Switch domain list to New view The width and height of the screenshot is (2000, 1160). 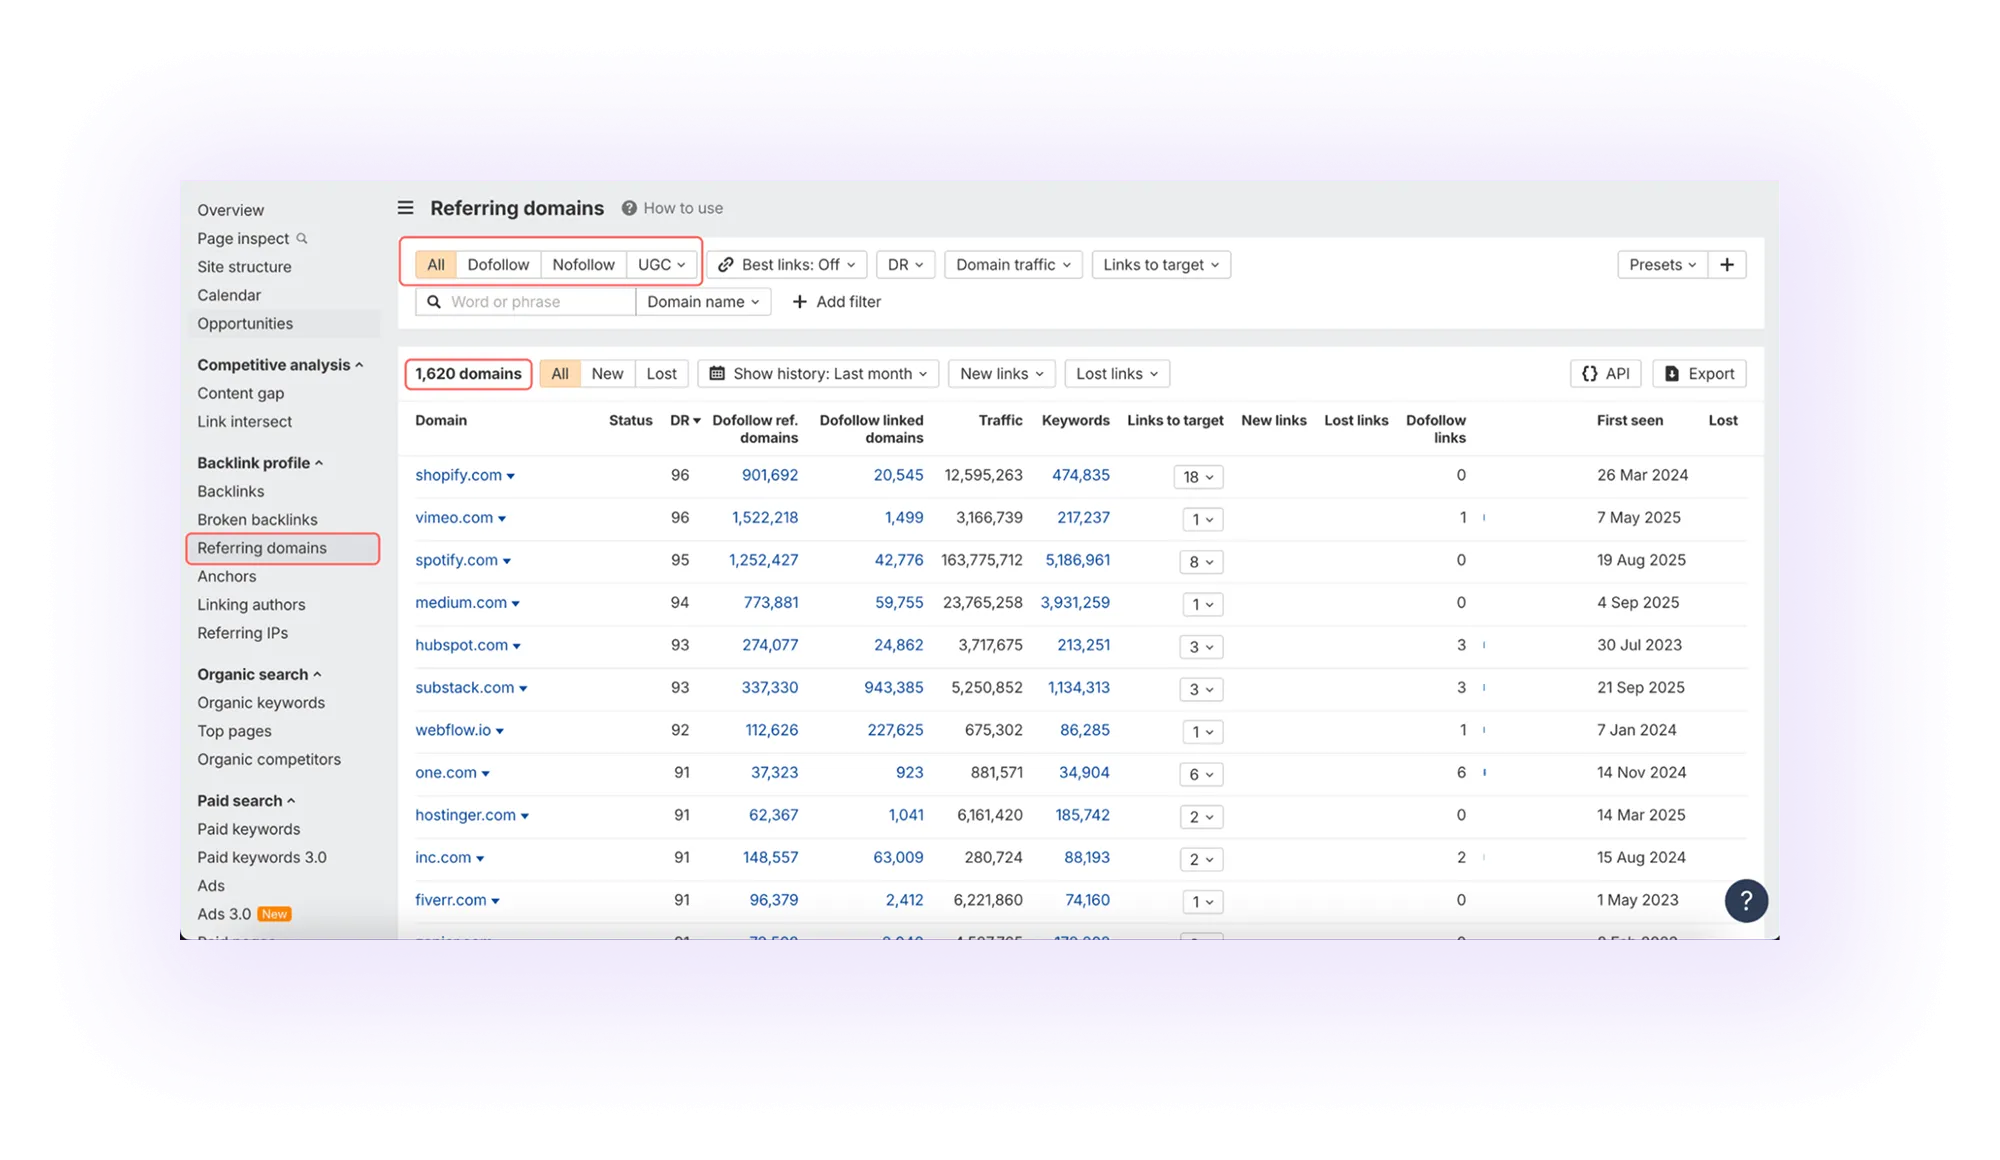(x=607, y=373)
